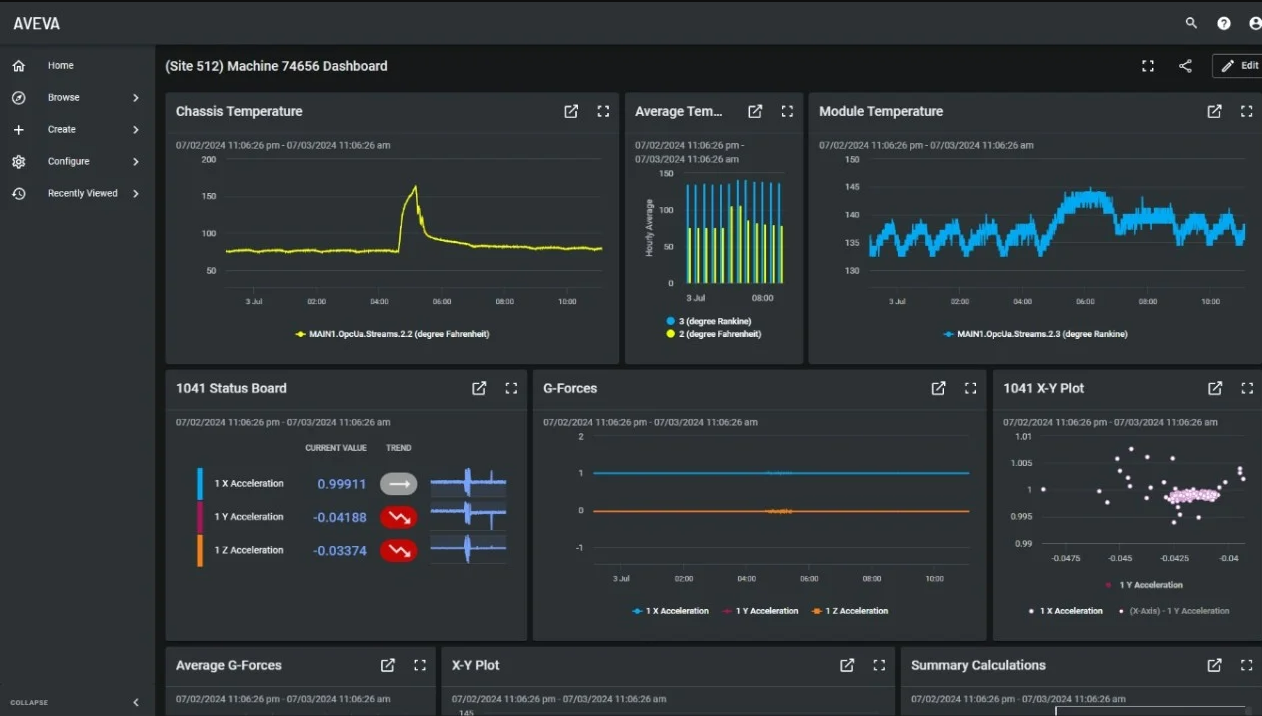Screen dimensions: 1262x716
Task: Toggle 1 Z Acceleration series in G-Forces legend
Action: 850,611
